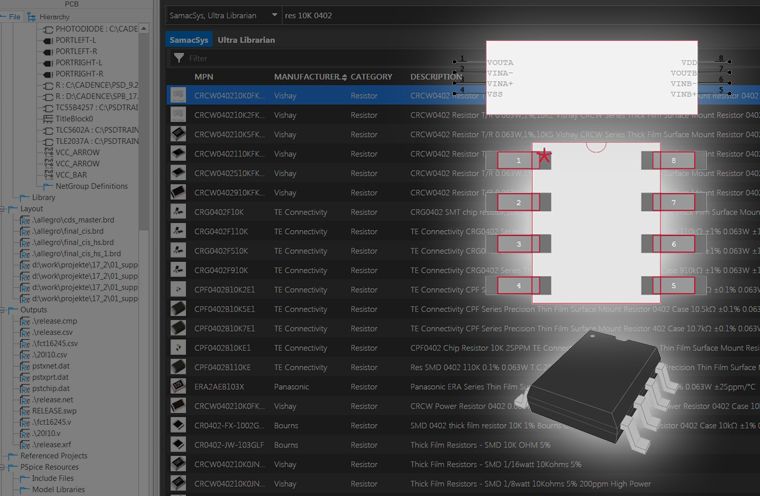760x496 pixels.
Task: Click the part icon of CR0402-JW-103GLF row
Action: [x=178, y=445]
